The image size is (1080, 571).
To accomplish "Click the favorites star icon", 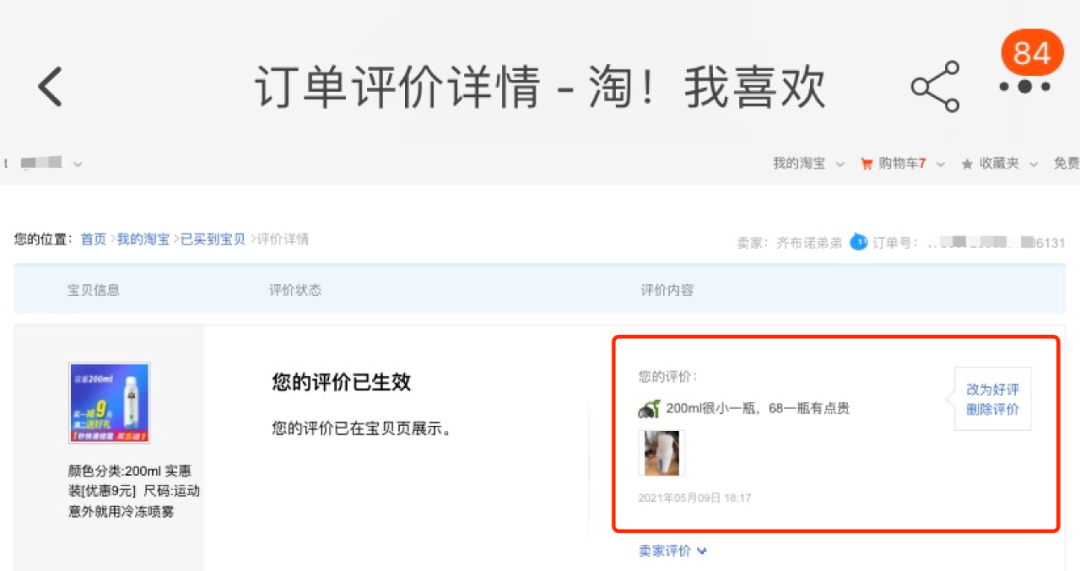I will click(x=967, y=164).
